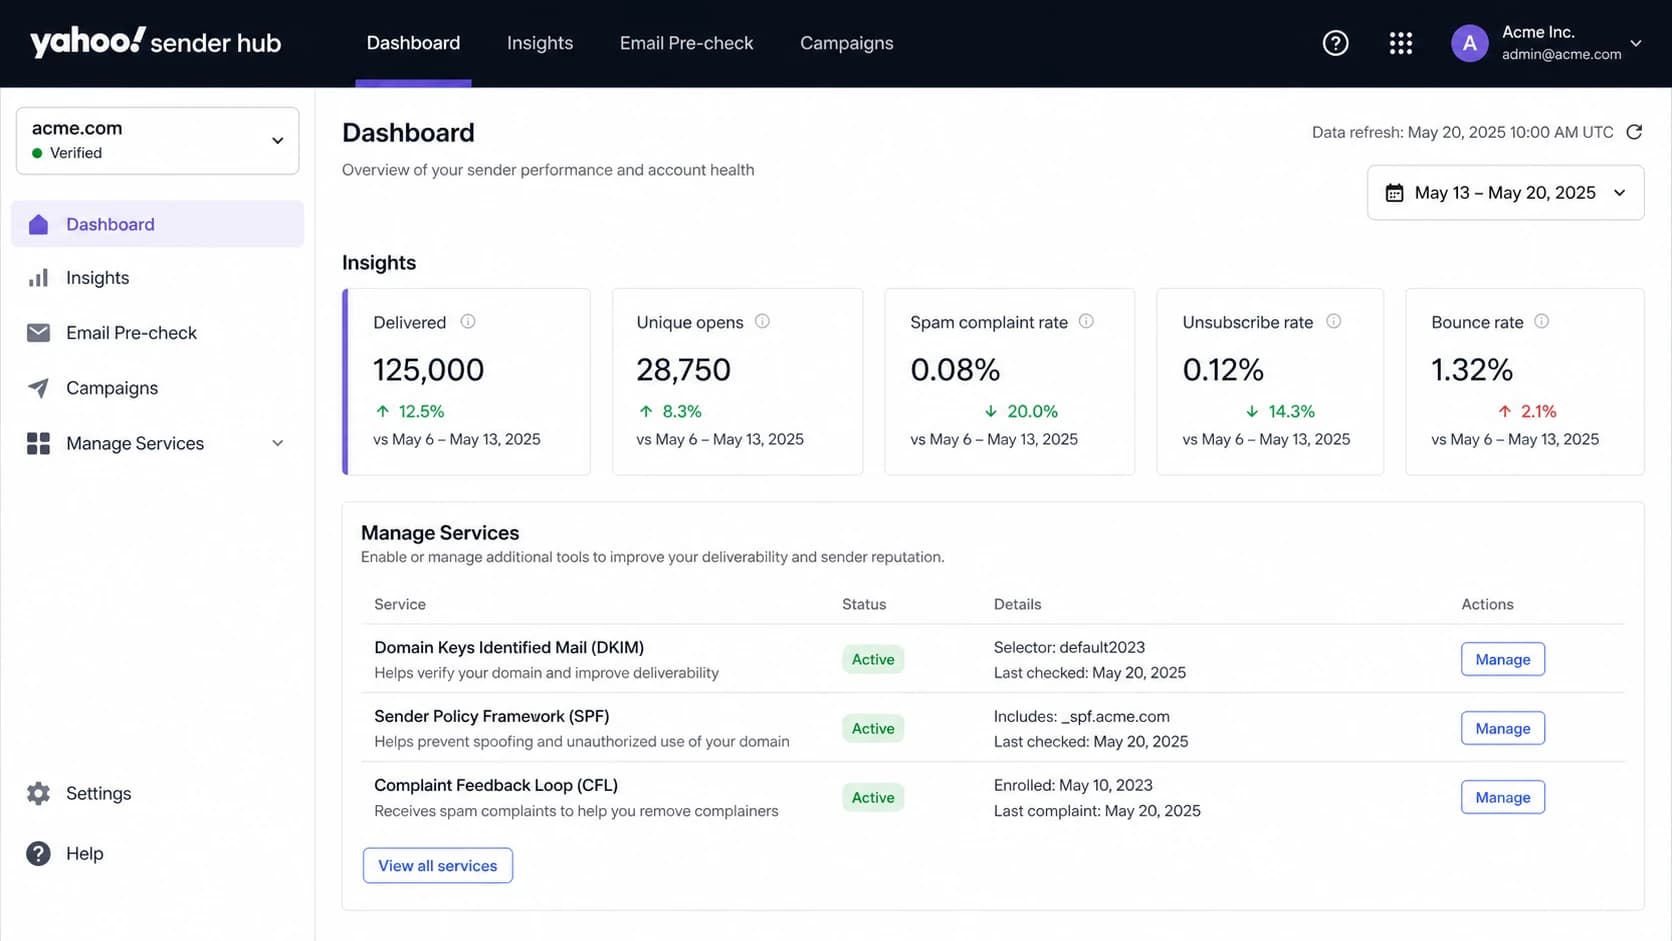Open the apps grid launcher icon
The width and height of the screenshot is (1672, 941).
(1400, 43)
